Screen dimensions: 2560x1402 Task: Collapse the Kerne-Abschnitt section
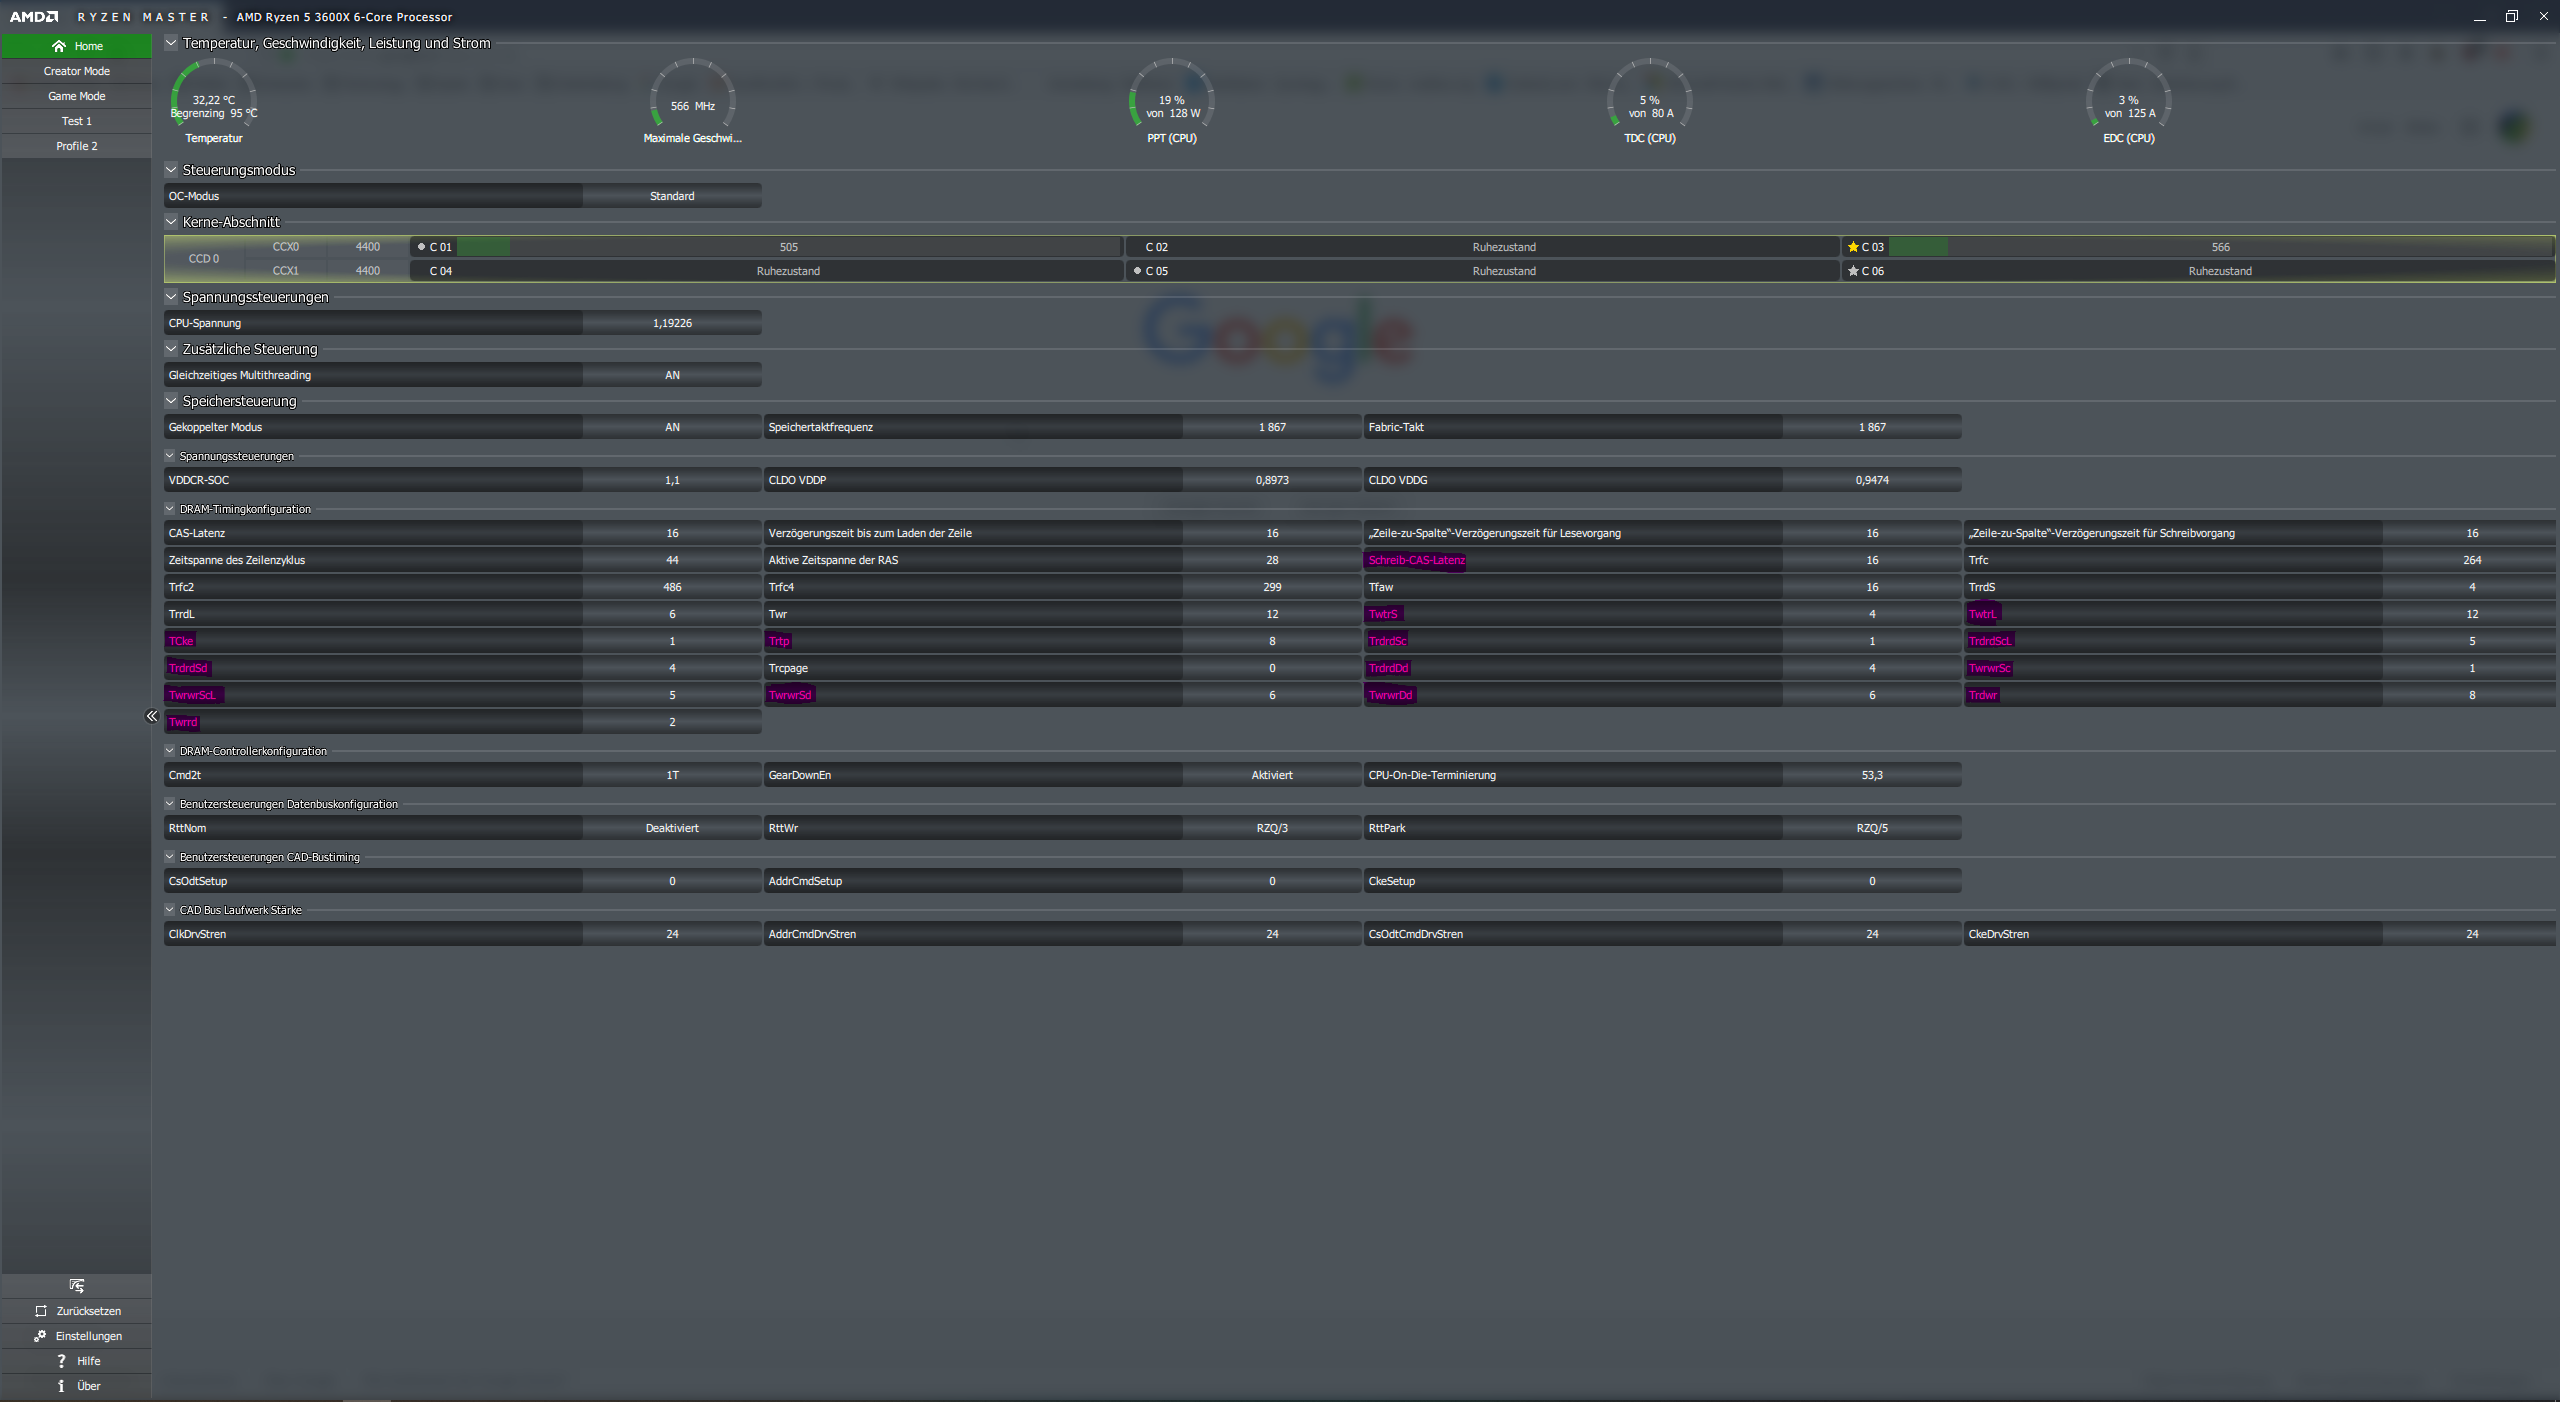pyautogui.click(x=171, y=222)
